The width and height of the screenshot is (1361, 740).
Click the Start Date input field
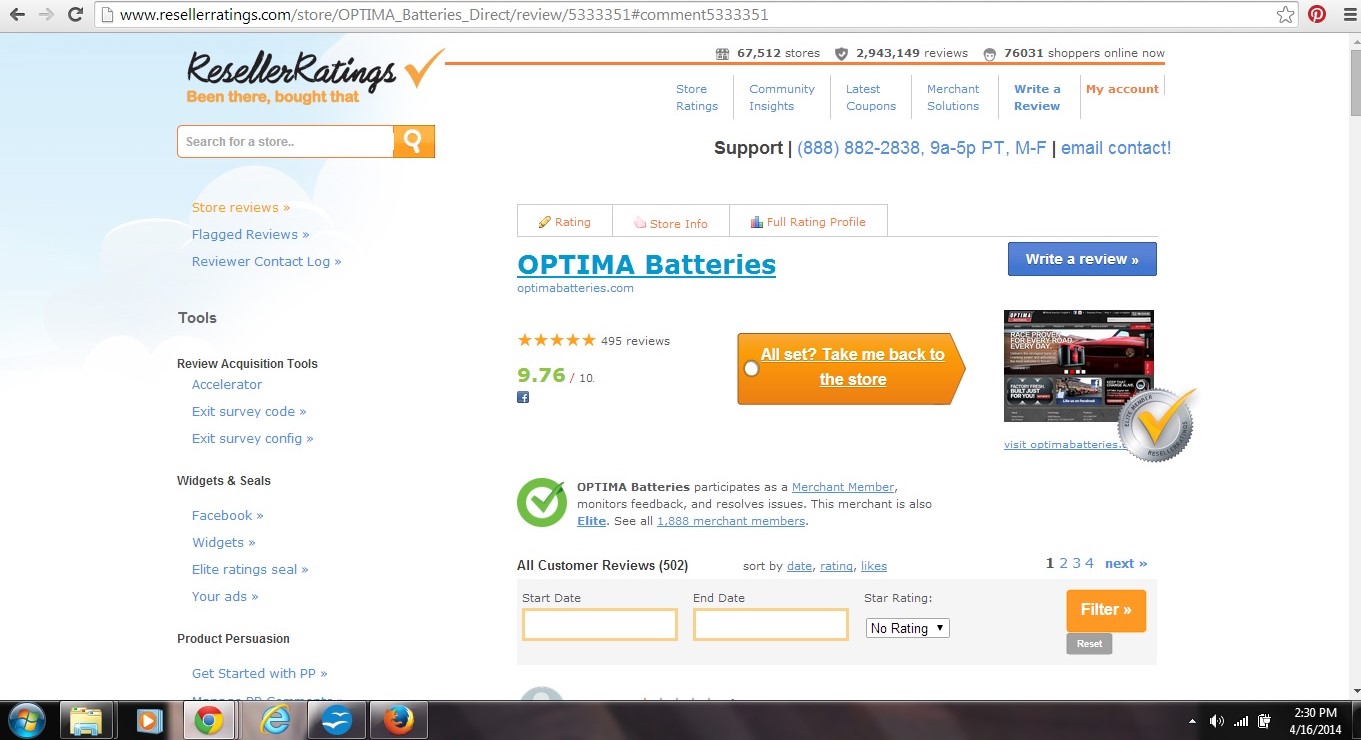[600, 625]
